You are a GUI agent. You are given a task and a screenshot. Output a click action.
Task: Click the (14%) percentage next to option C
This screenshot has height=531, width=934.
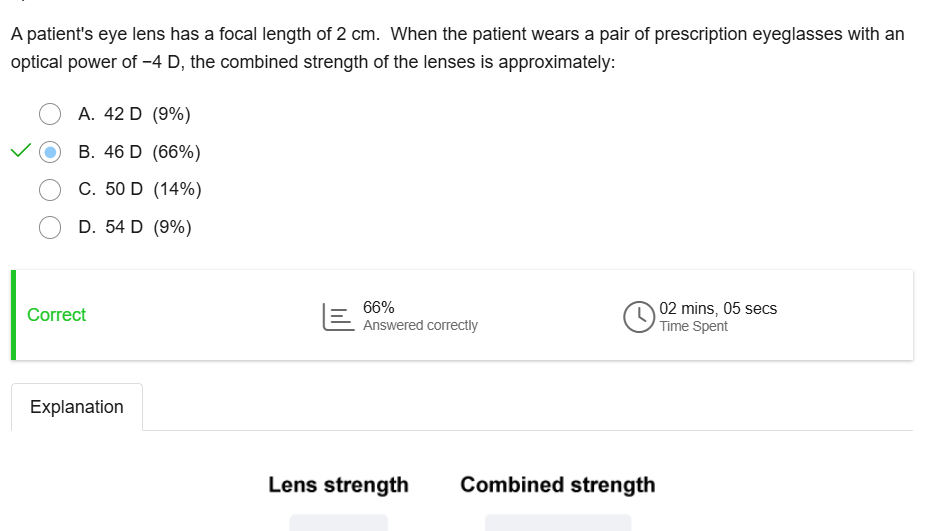(x=178, y=189)
